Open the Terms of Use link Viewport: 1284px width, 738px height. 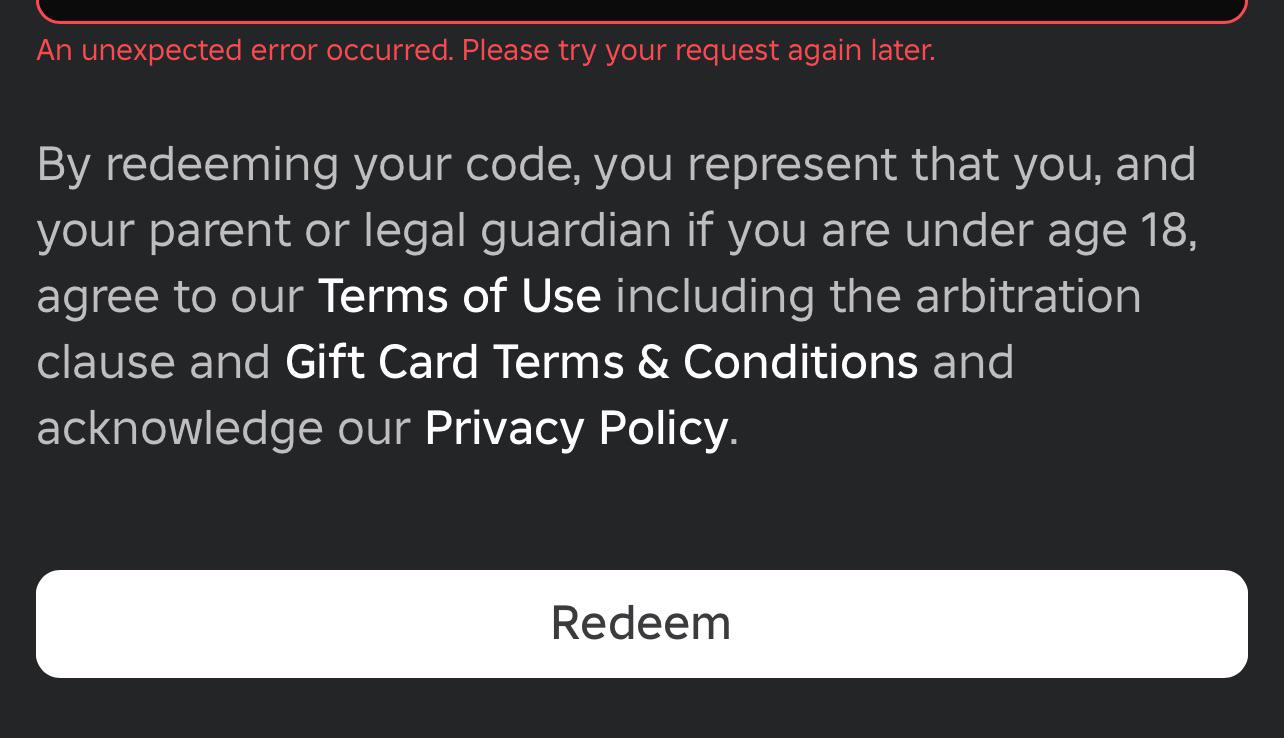[459, 296]
